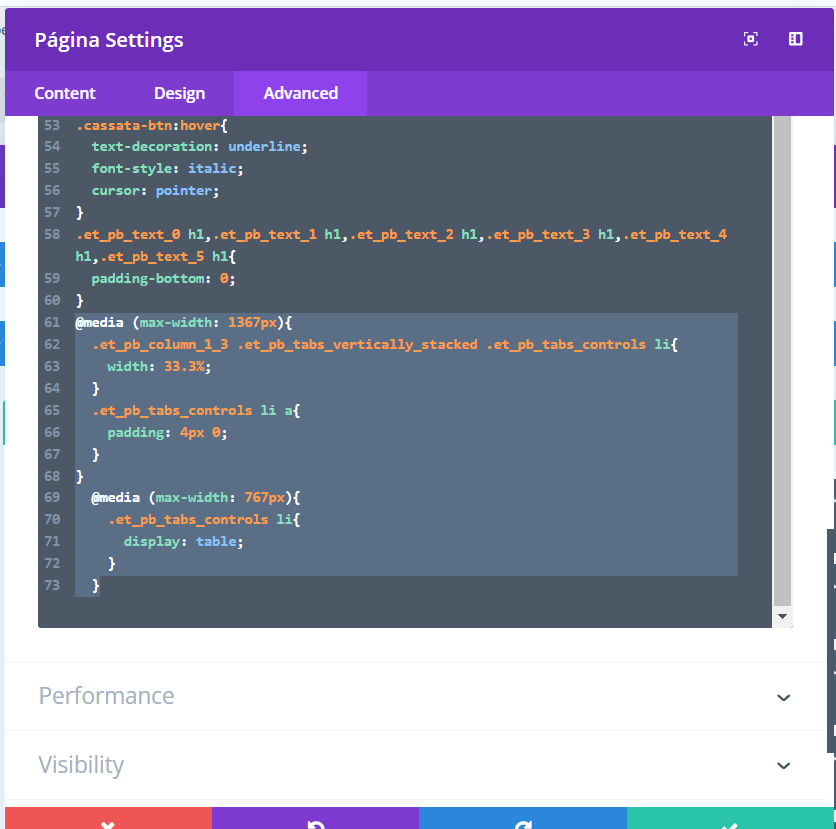Click line 59 padding-bottom value
The height and width of the screenshot is (829, 836).
[x=224, y=278]
